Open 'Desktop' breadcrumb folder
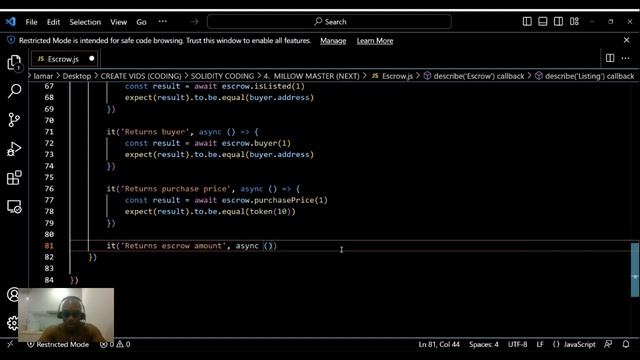The image size is (640, 360). [77, 76]
